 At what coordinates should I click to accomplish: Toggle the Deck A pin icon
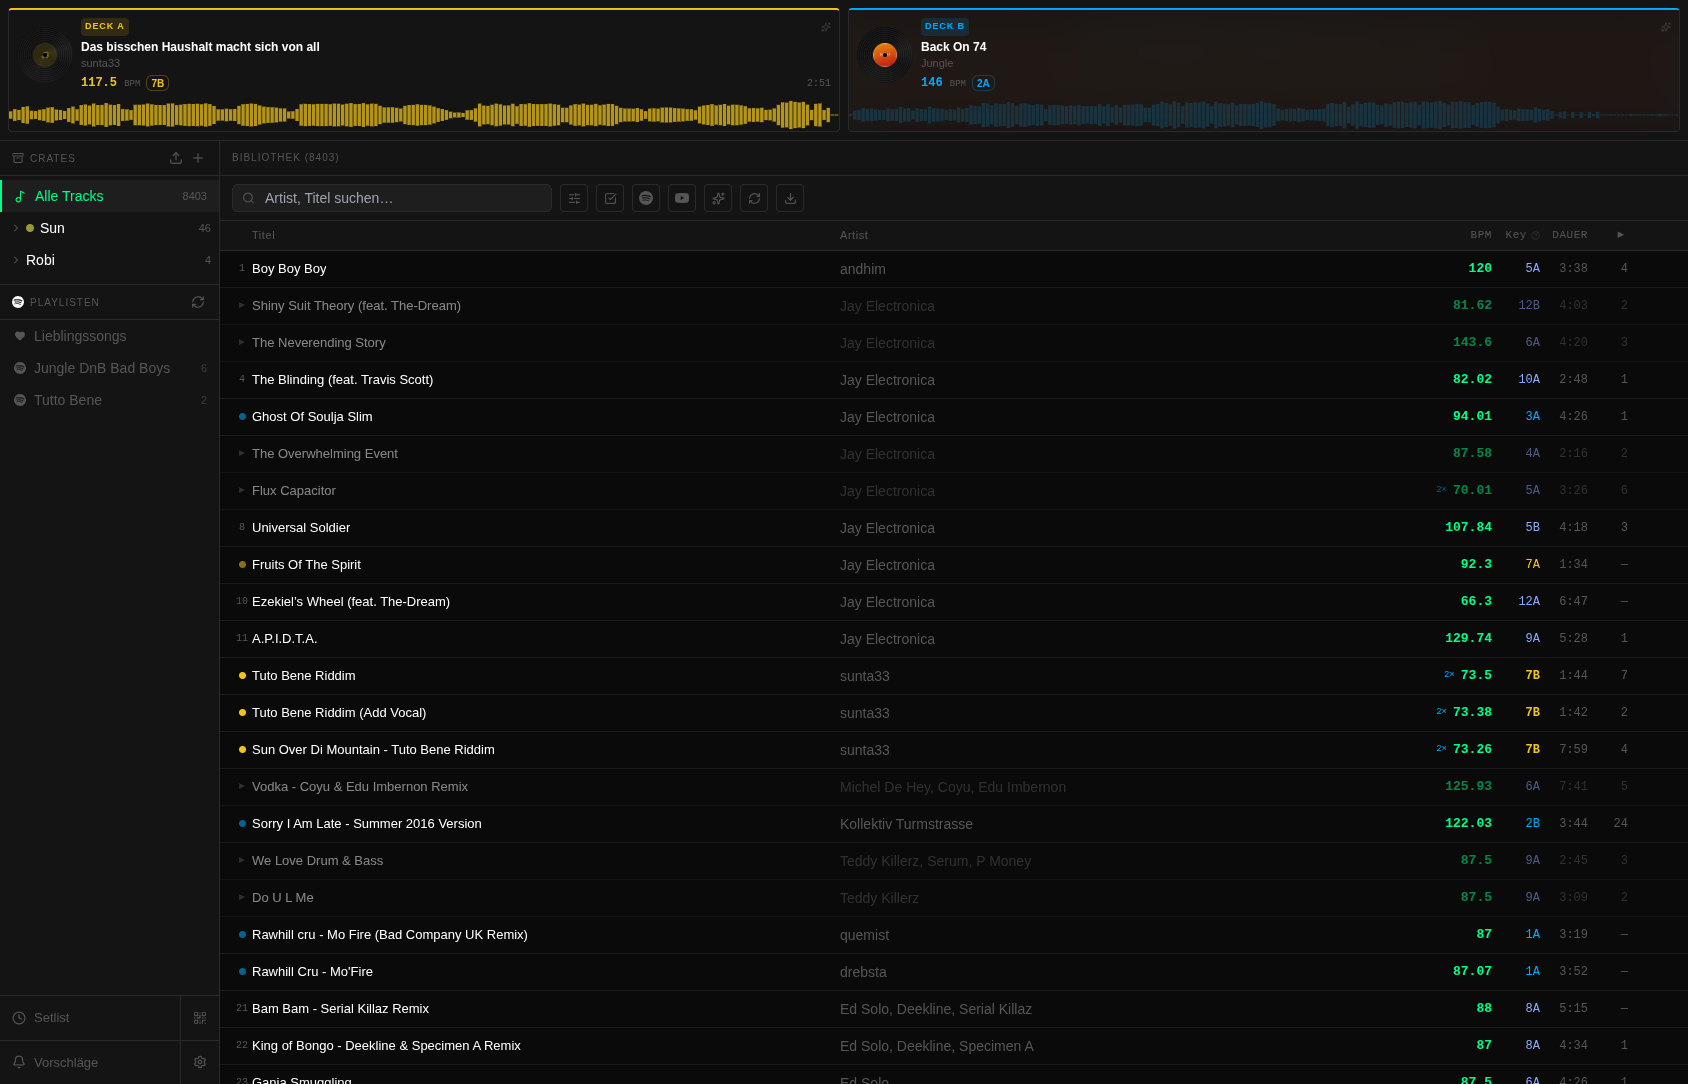pos(826,27)
